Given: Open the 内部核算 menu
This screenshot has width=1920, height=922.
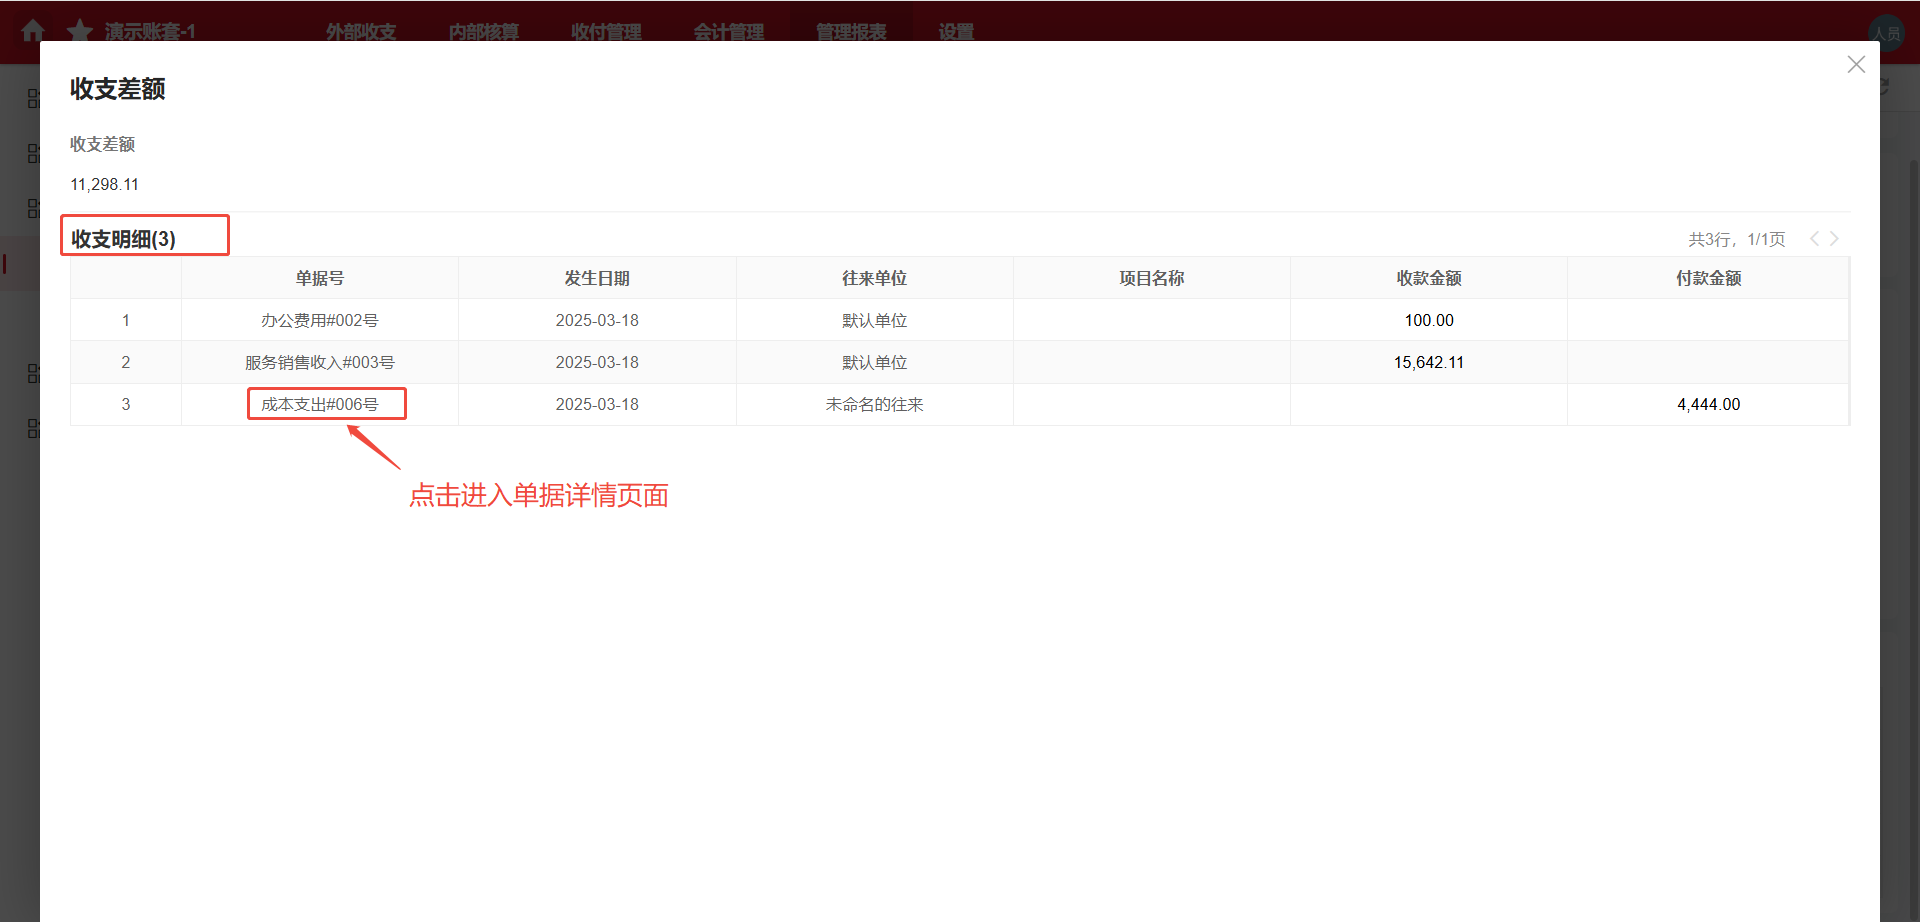Looking at the screenshot, I should [484, 32].
